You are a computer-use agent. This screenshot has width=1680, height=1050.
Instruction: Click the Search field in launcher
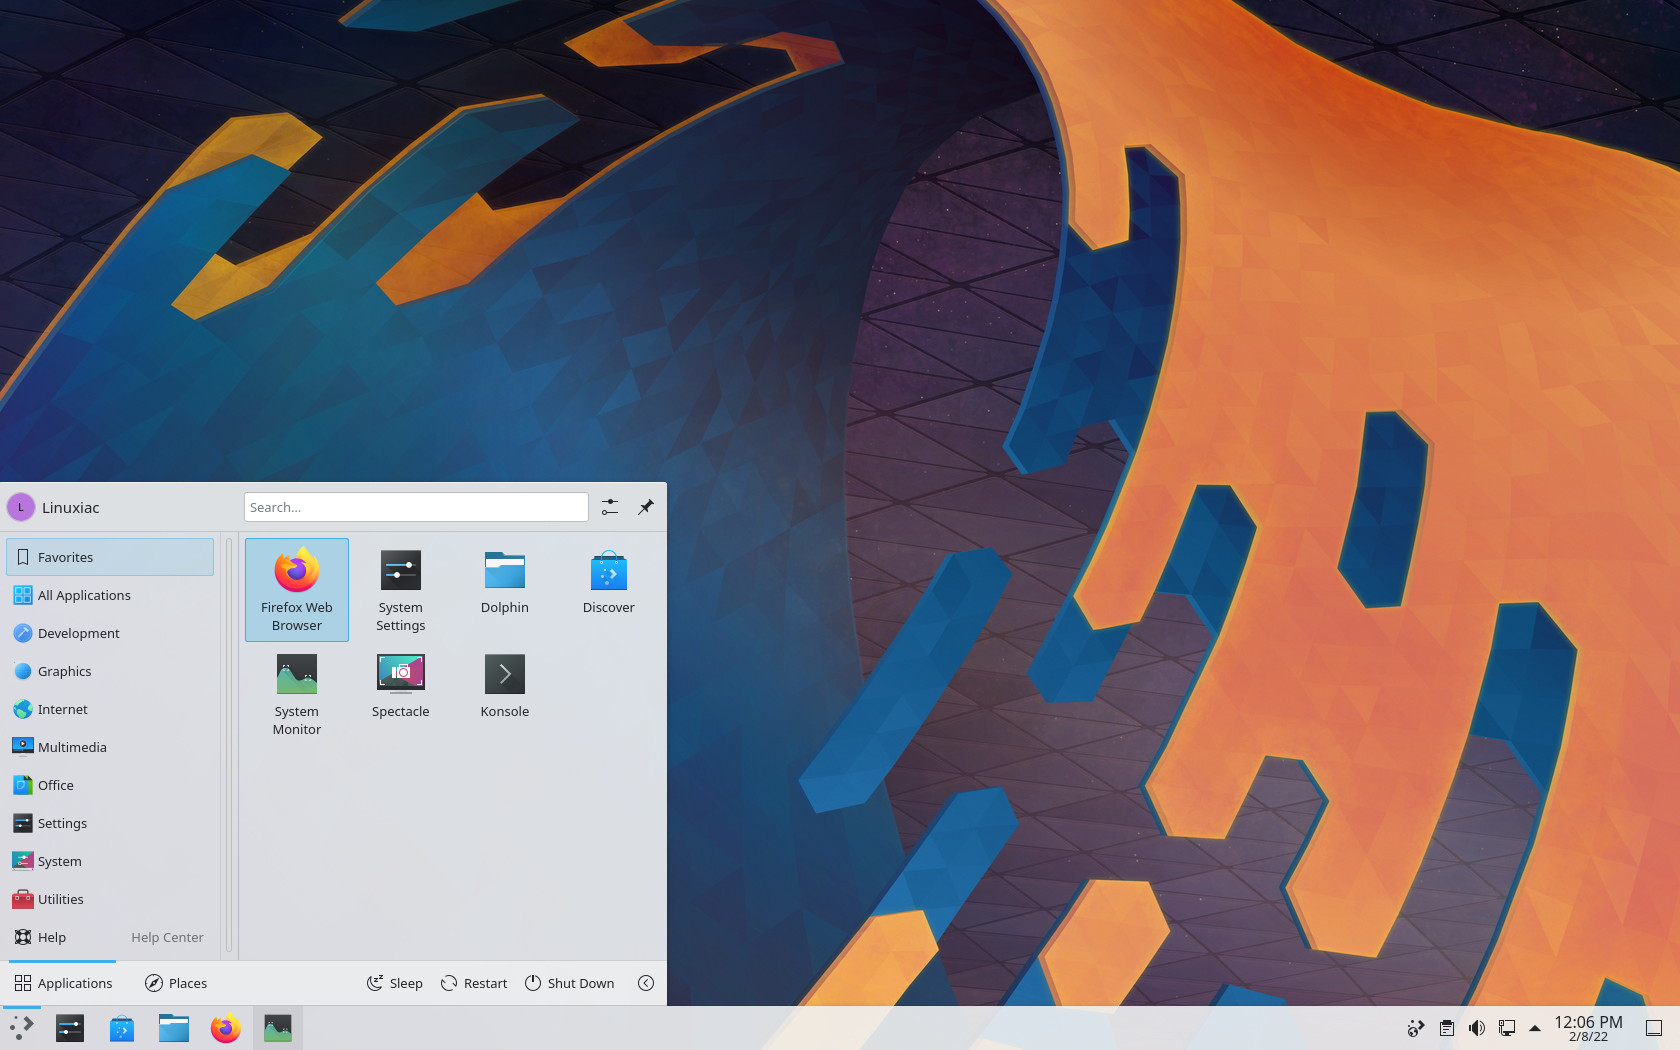pos(416,507)
